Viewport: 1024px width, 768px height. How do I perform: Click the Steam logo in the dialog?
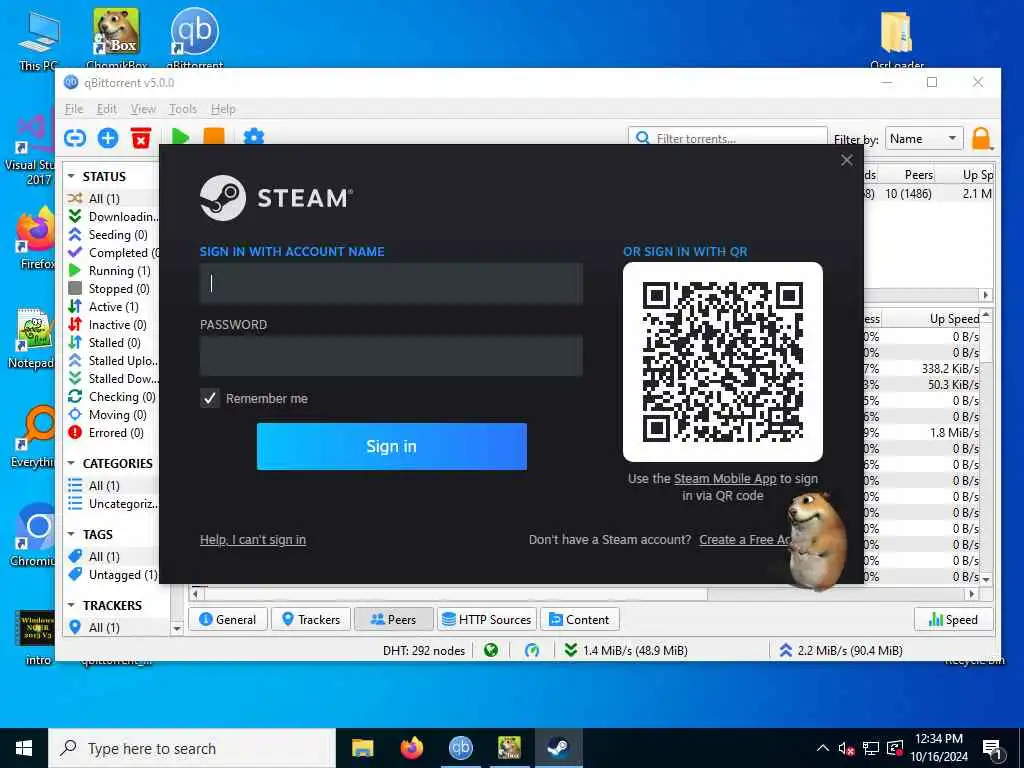276,198
